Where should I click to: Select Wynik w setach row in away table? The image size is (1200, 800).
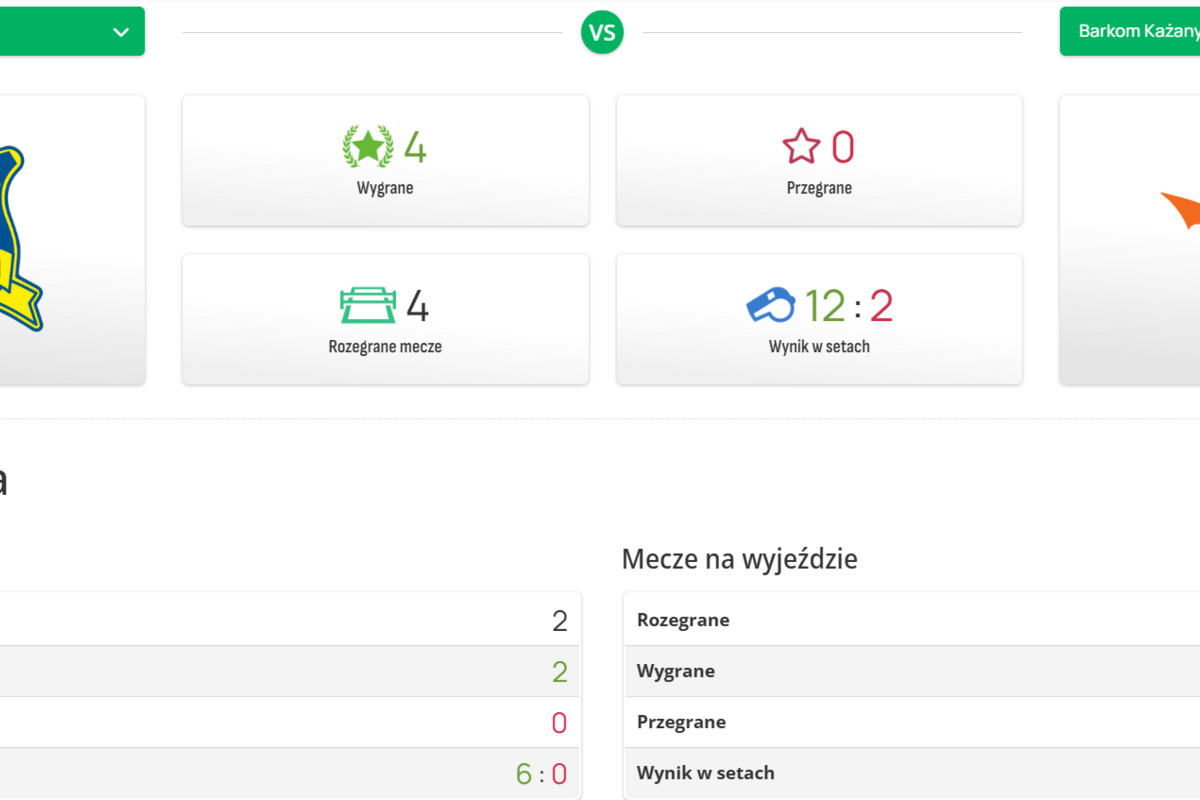705,773
